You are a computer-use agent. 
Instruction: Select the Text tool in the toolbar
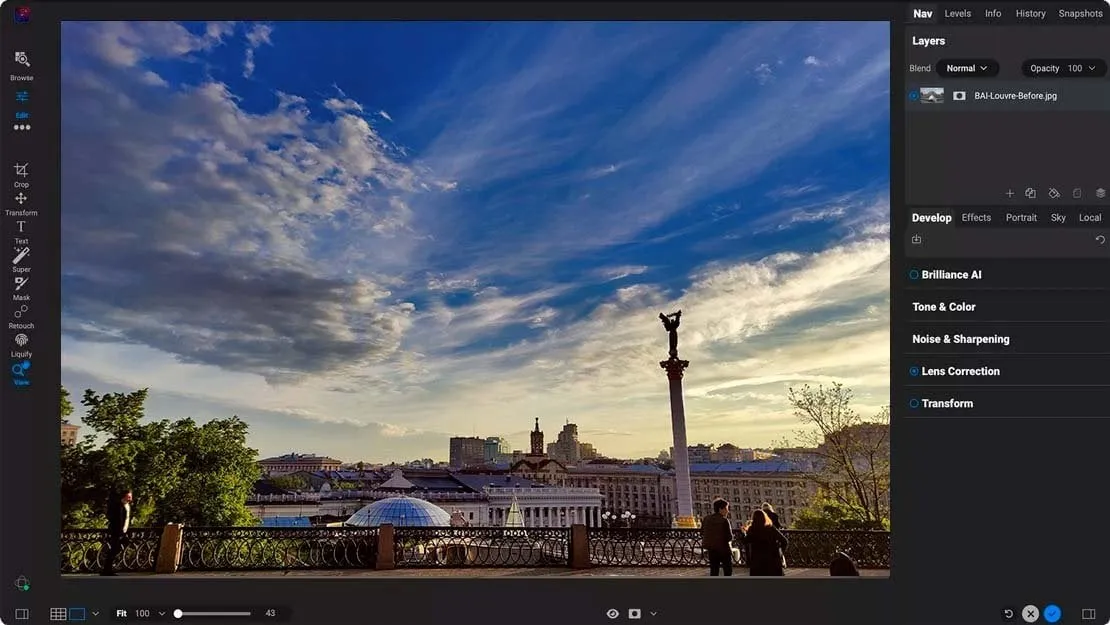tap(21, 228)
